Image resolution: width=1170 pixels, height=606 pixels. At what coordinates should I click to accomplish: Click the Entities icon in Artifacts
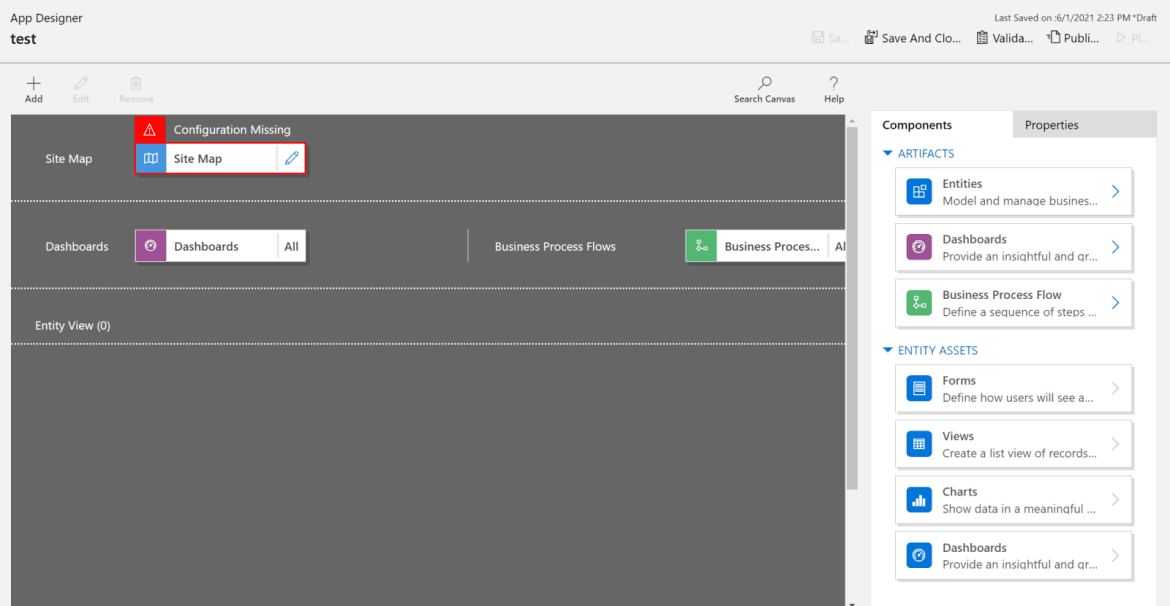tap(919, 192)
